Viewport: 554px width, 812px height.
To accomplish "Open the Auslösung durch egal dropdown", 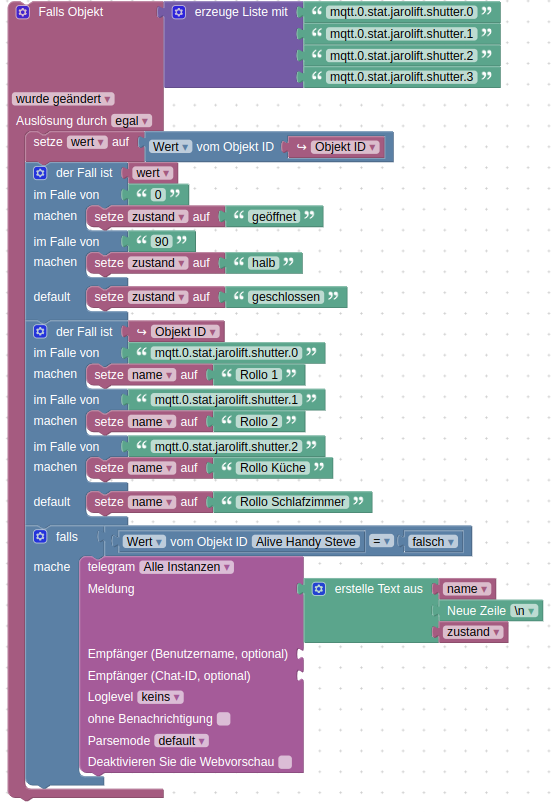I will point(132,121).
